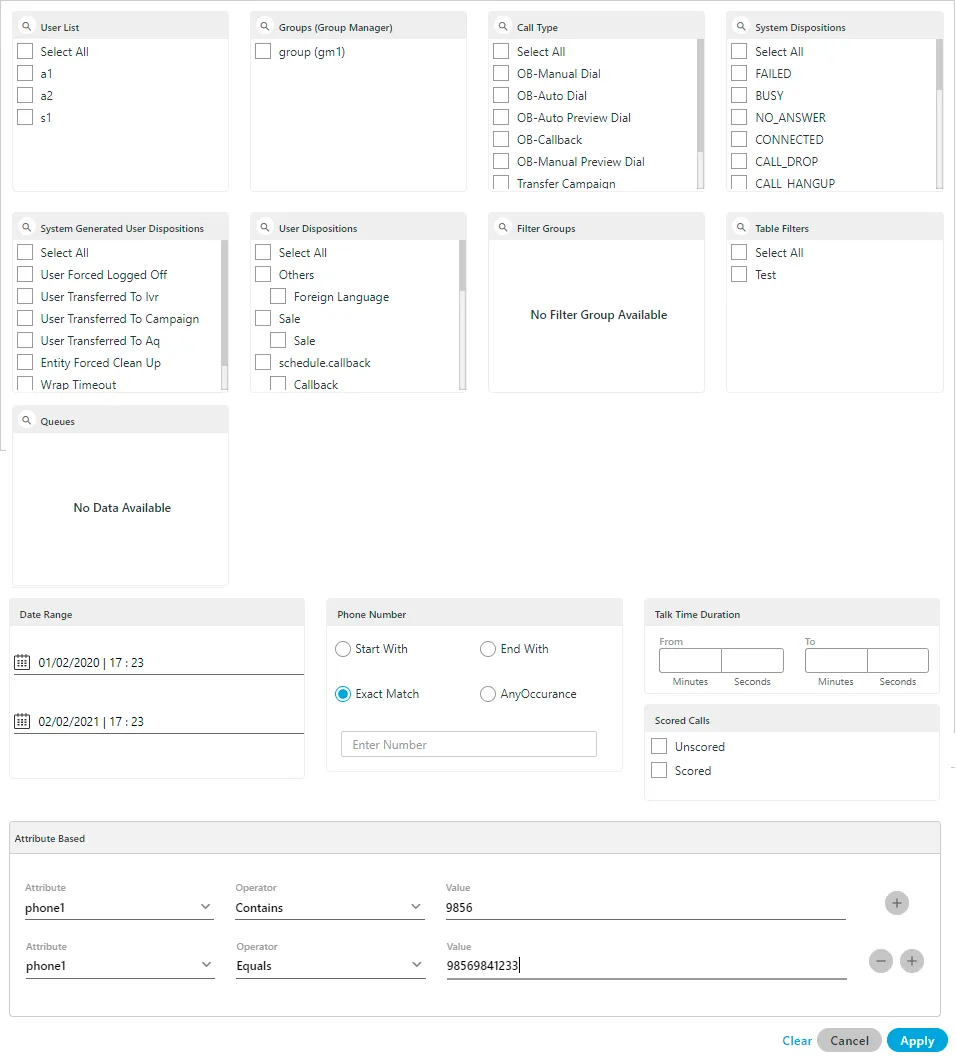
Task: Click the To Seconds talk time field
Action: pos(897,660)
